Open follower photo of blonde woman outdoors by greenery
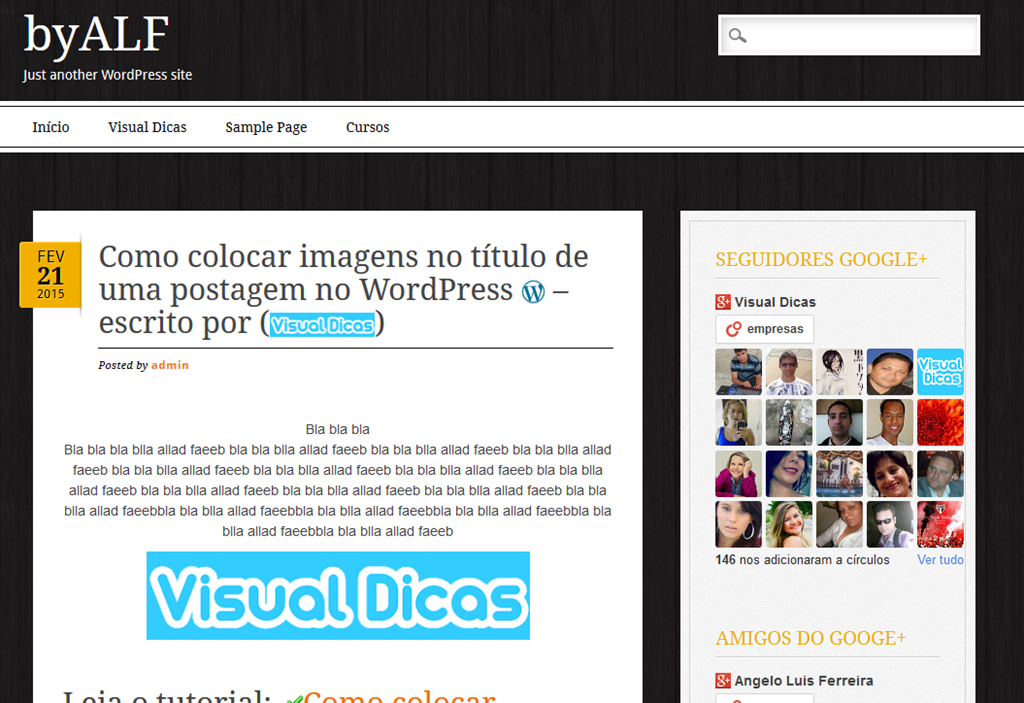This screenshot has height=703, width=1024. (789, 524)
